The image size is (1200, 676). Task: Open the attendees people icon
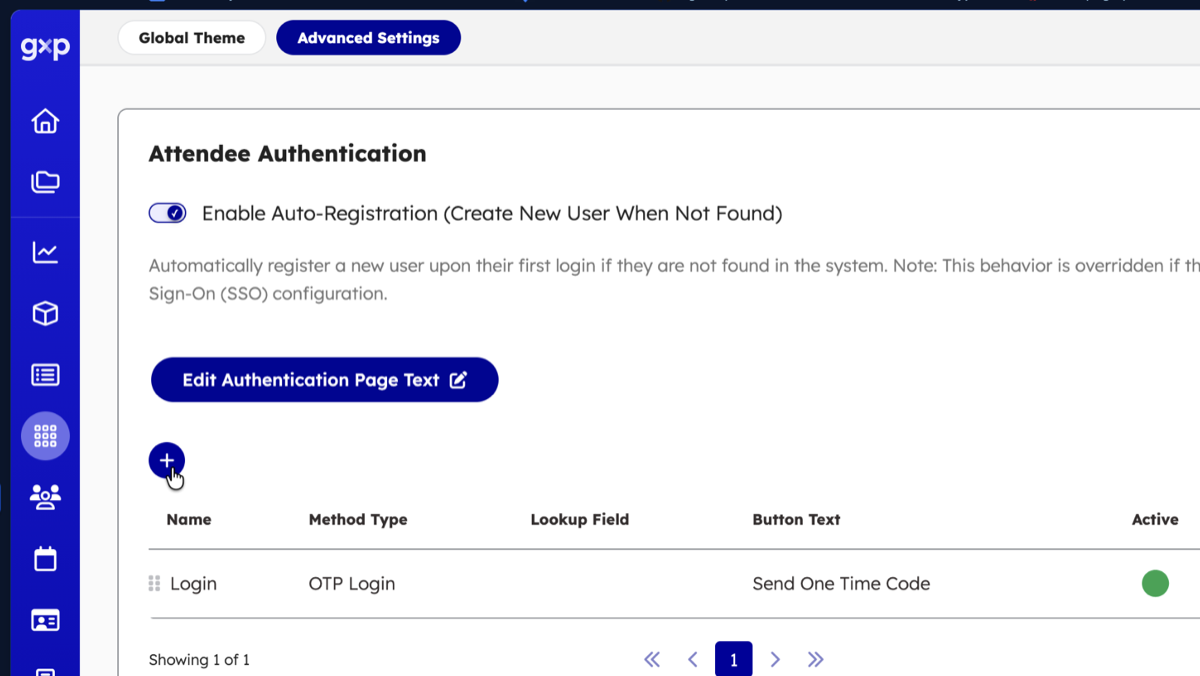(x=45, y=497)
